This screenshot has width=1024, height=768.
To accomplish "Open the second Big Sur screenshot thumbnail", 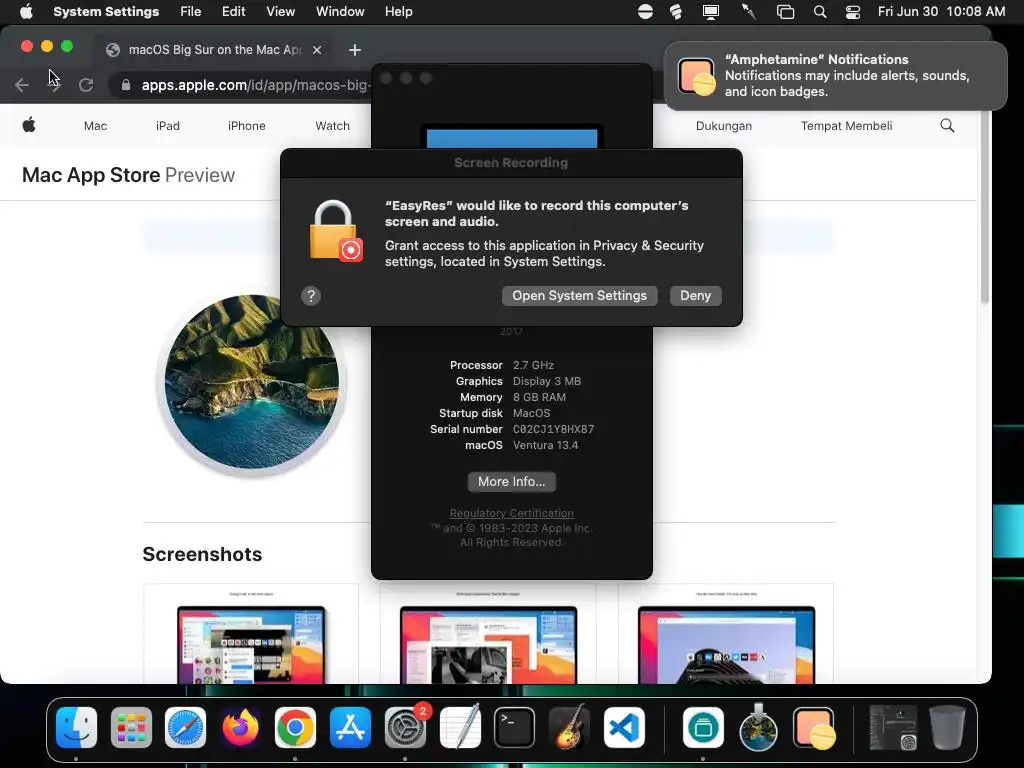I will point(488,634).
